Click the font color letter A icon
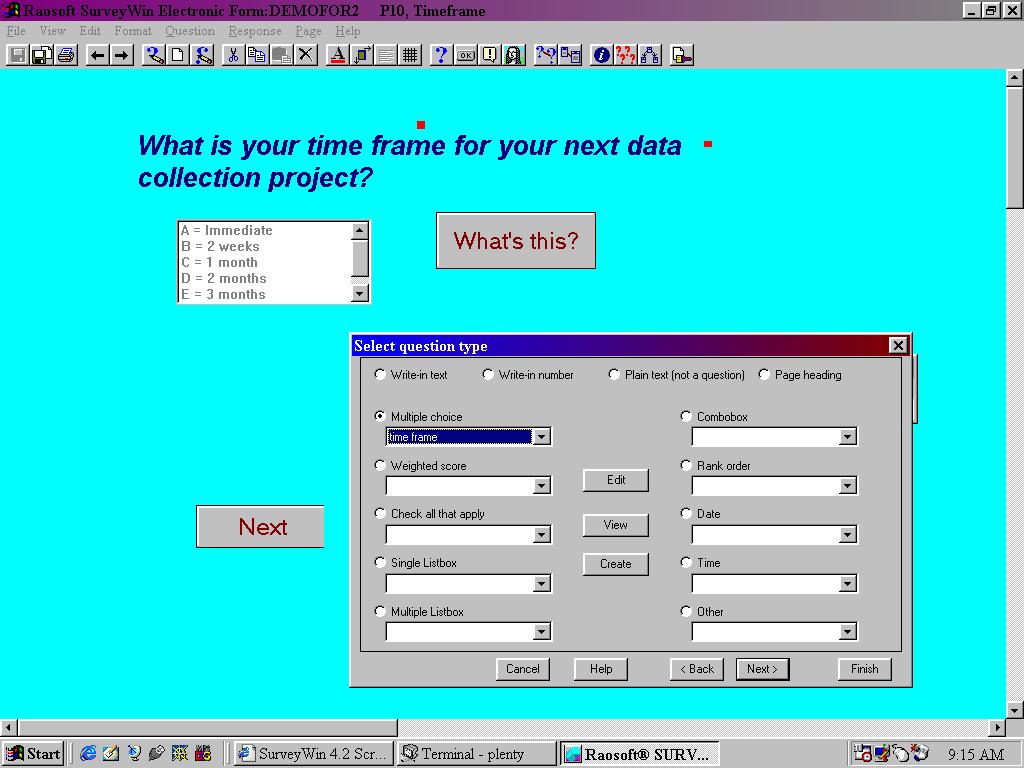The width and height of the screenshot is (1024, 768). point(337,55)
